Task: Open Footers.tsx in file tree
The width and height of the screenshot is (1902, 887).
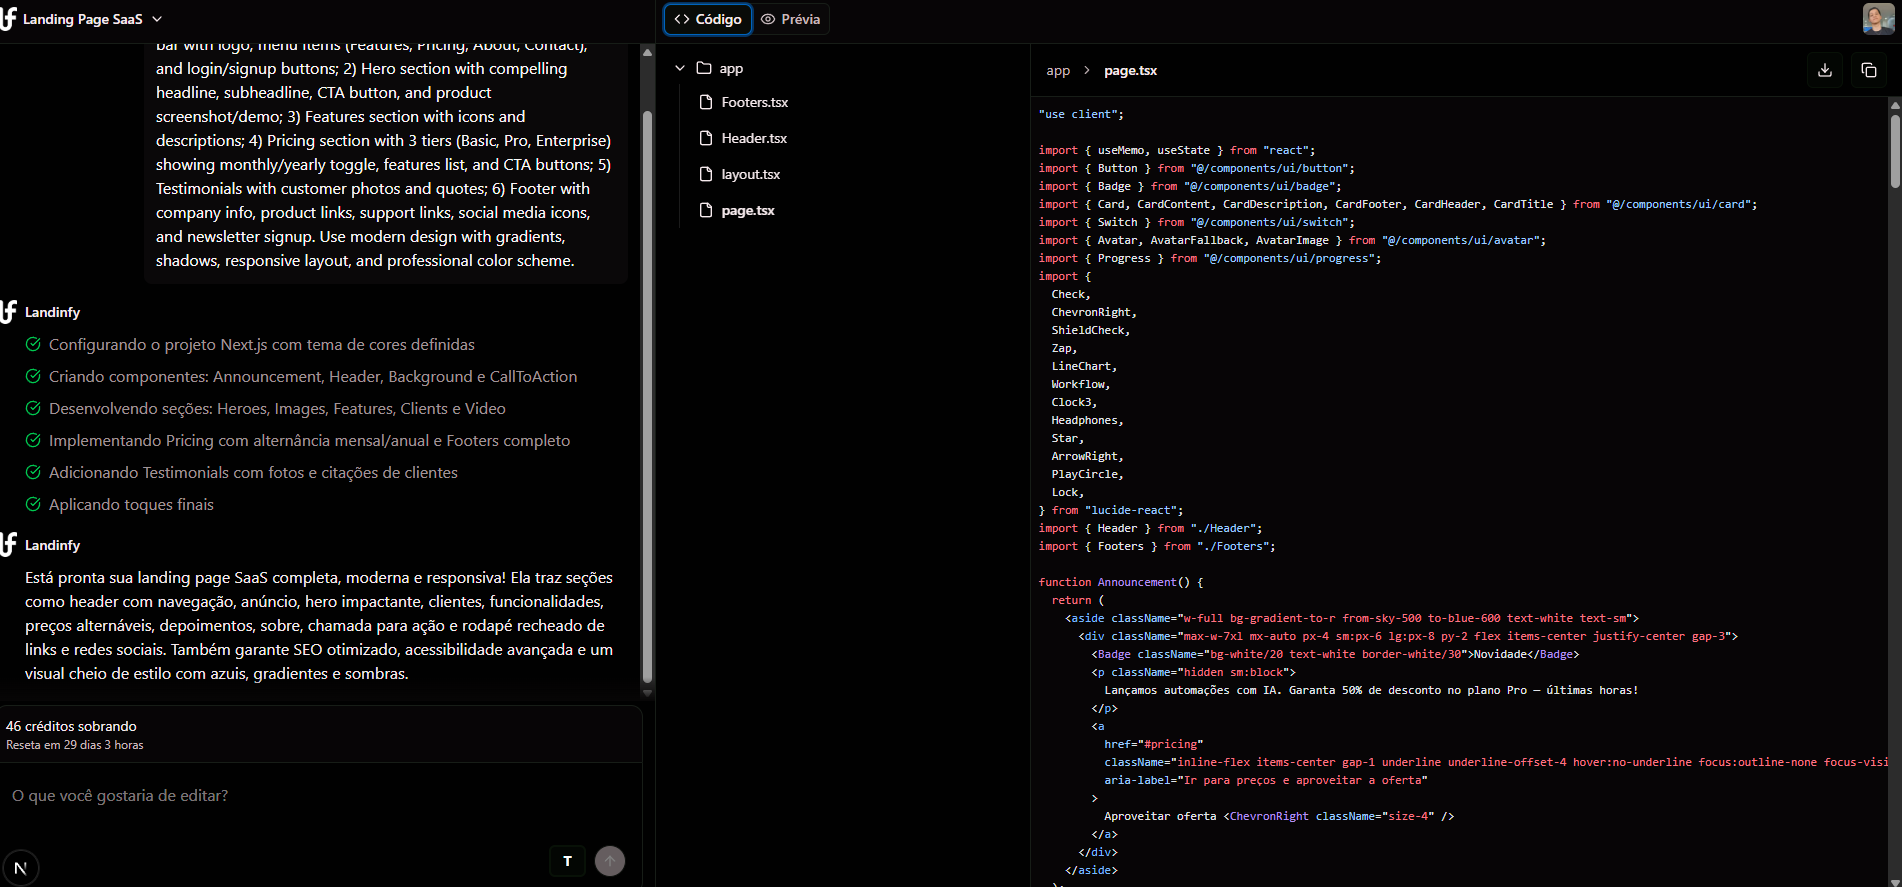Action: (754, 102)
